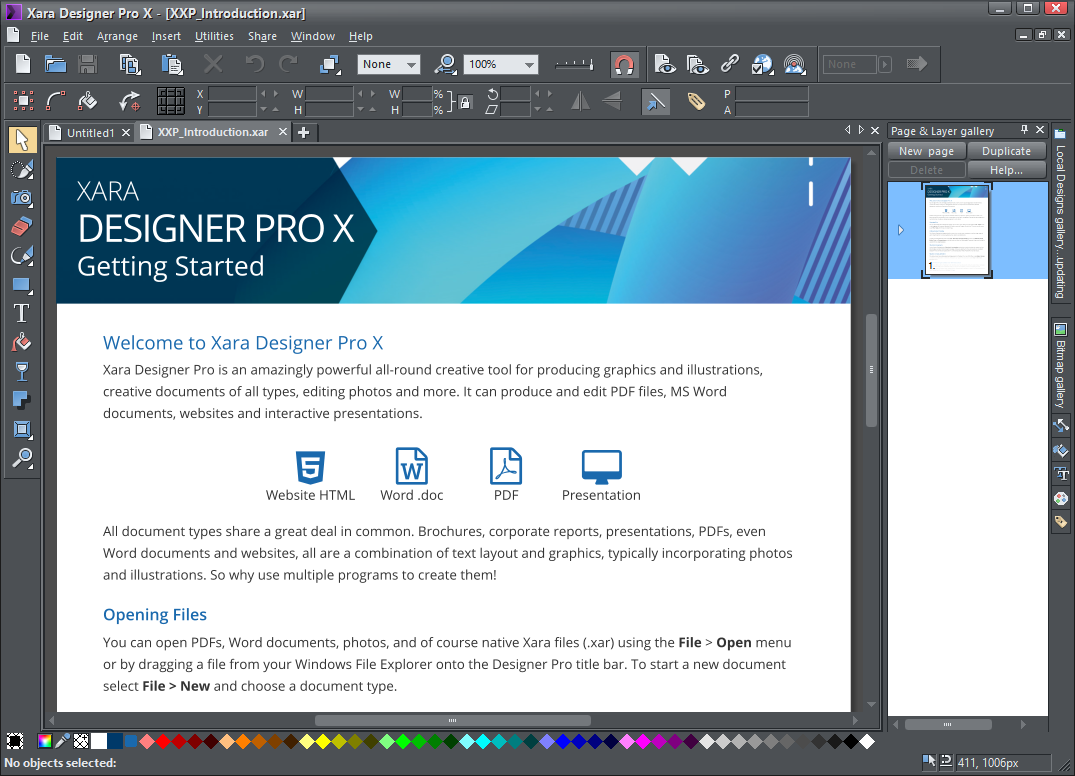Expand the page 1 thumbnail arrow
This screenshot has width=1075, height=776.
pos(902,228)
